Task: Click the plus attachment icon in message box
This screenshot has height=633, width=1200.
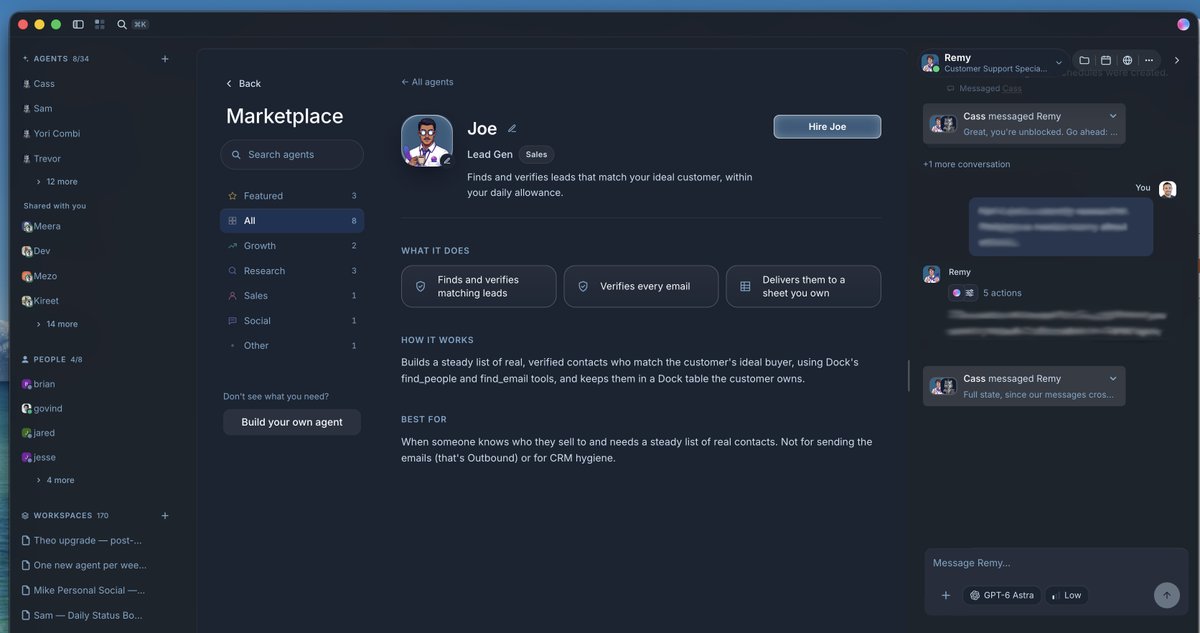Action: click(945, 595)
